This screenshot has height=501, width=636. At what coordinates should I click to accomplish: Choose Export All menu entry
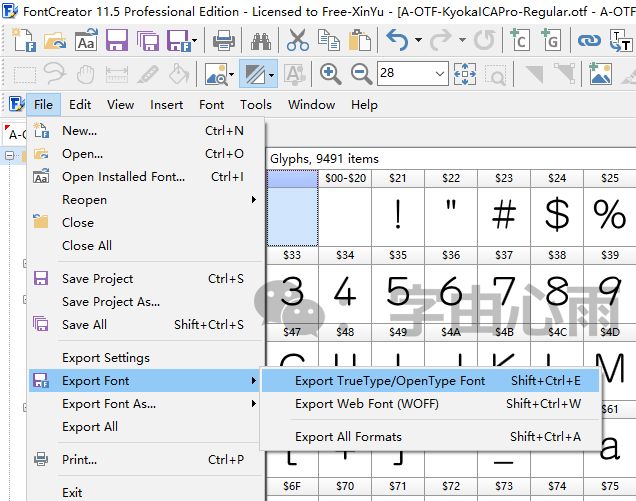[146, 427]
